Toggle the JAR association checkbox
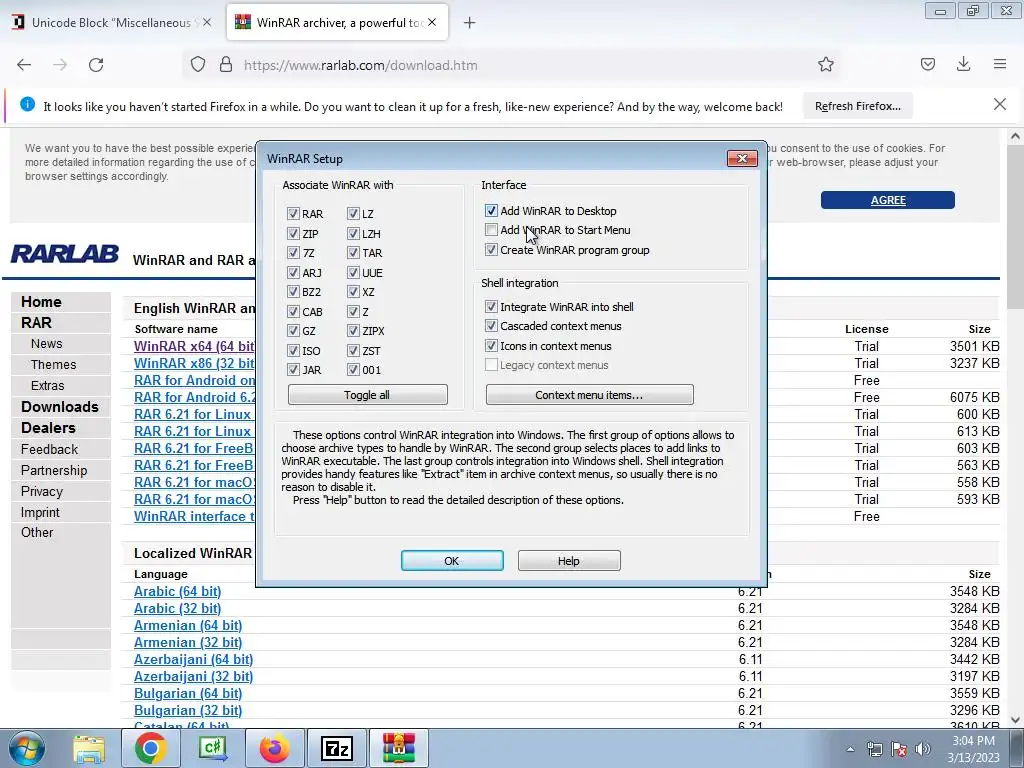This screenshot has width=1024, height=768. point(293,370)
